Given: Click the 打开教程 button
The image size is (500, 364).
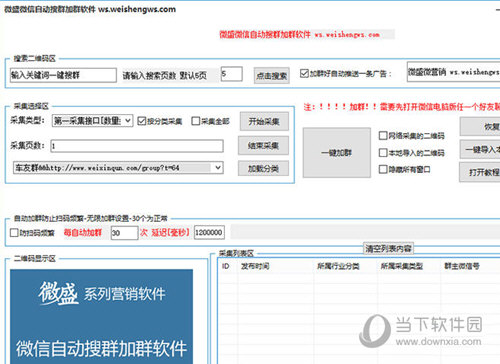Looking at the screenshot, I should pos(480,172).
